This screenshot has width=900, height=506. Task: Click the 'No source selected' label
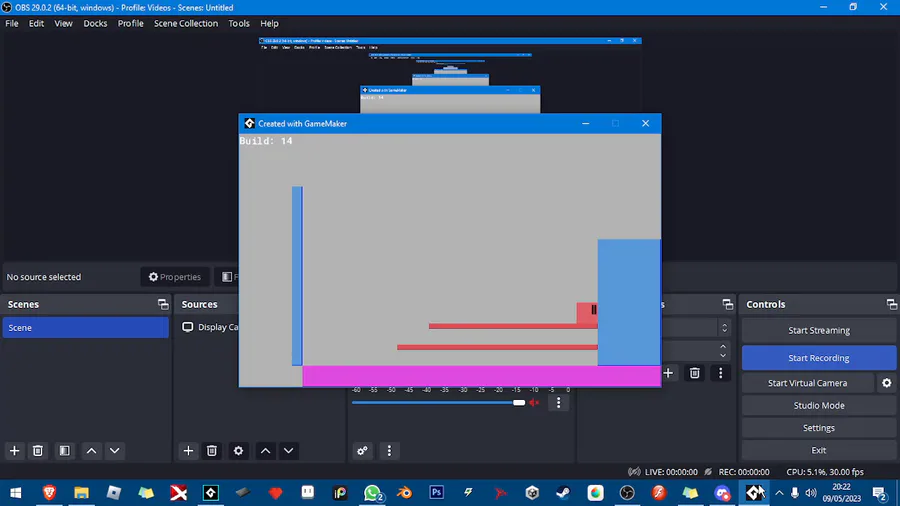[44, 277]
